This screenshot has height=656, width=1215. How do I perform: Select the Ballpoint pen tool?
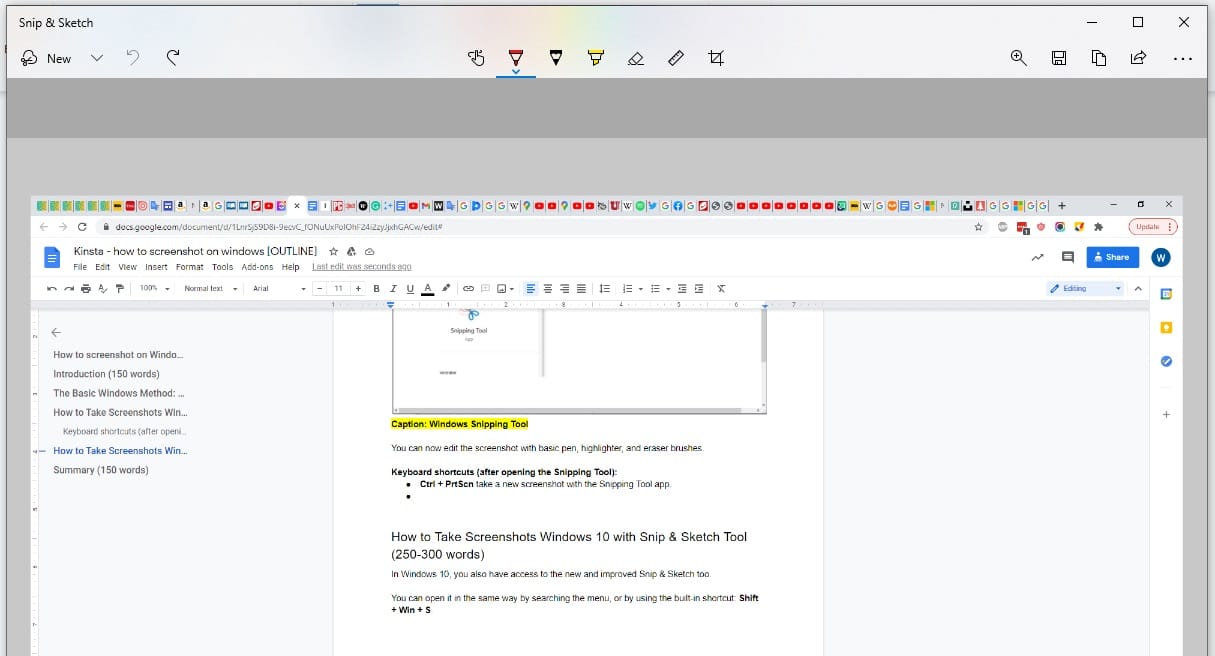pyautogui.click(x=516, y=57)
